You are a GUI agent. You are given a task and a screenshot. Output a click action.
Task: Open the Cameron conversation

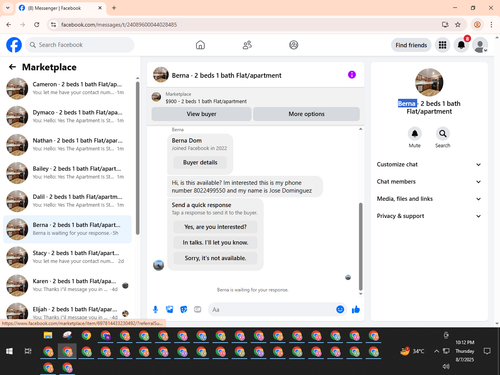click(x=67, y=89)
